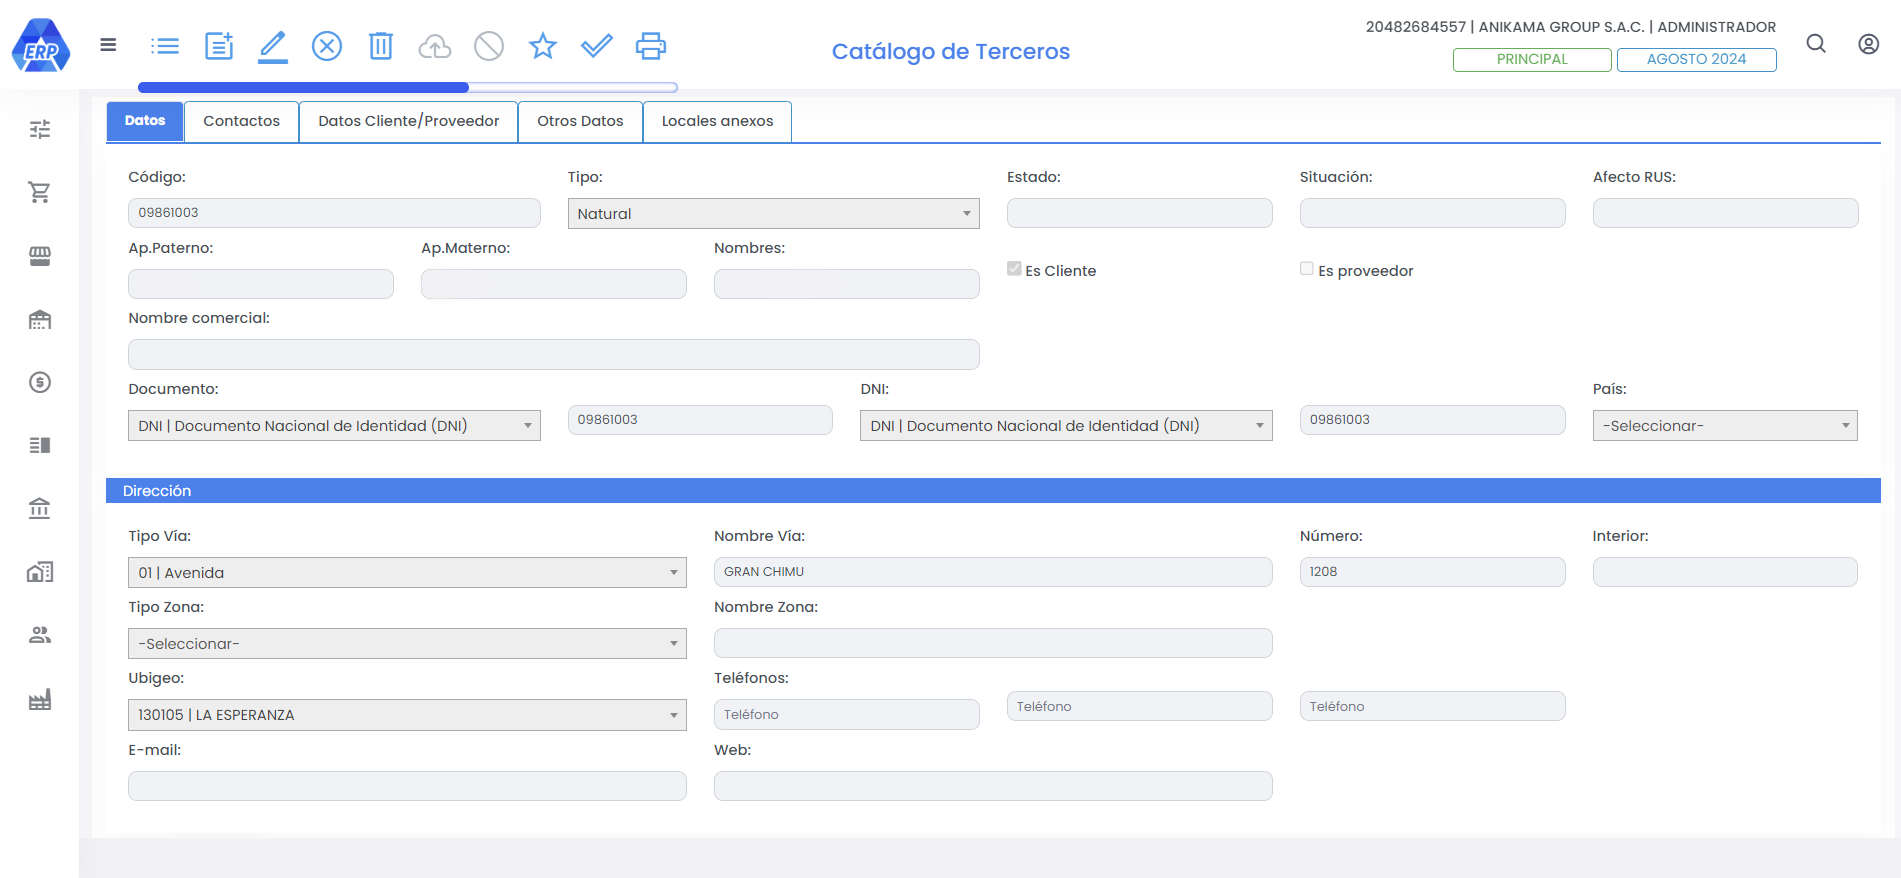Image resolution: width=1901 pixels, height=878 pixels.
Task: Click the Situación input field
Action: 1433,212
